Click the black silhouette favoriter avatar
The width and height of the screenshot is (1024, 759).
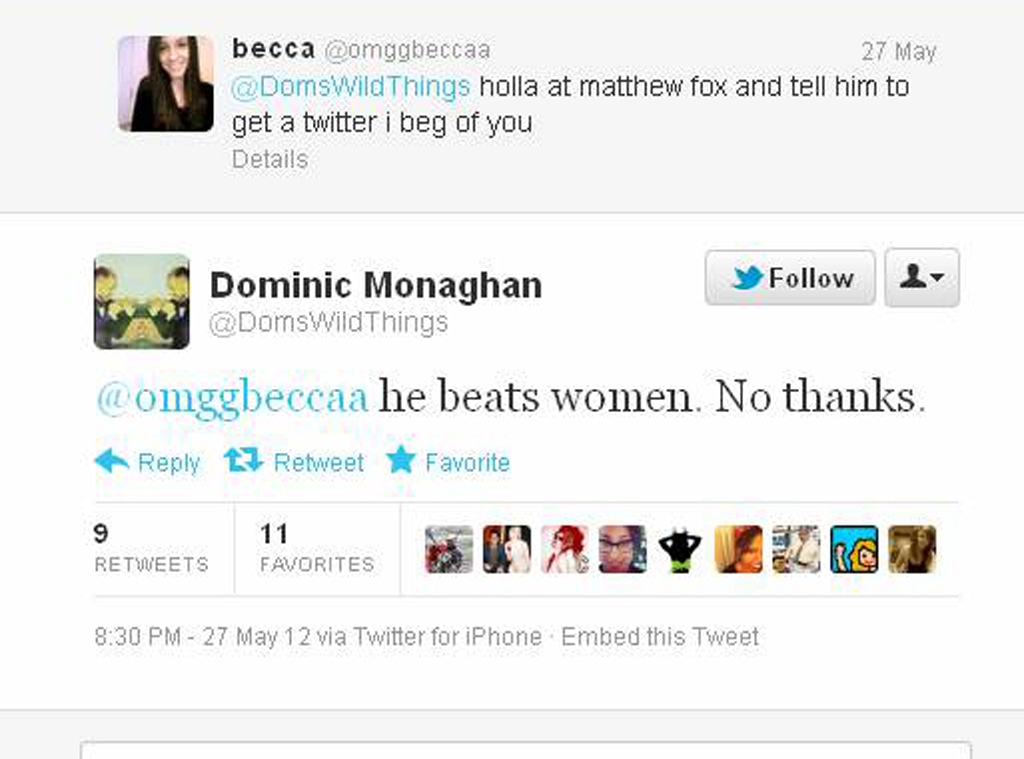680,549
